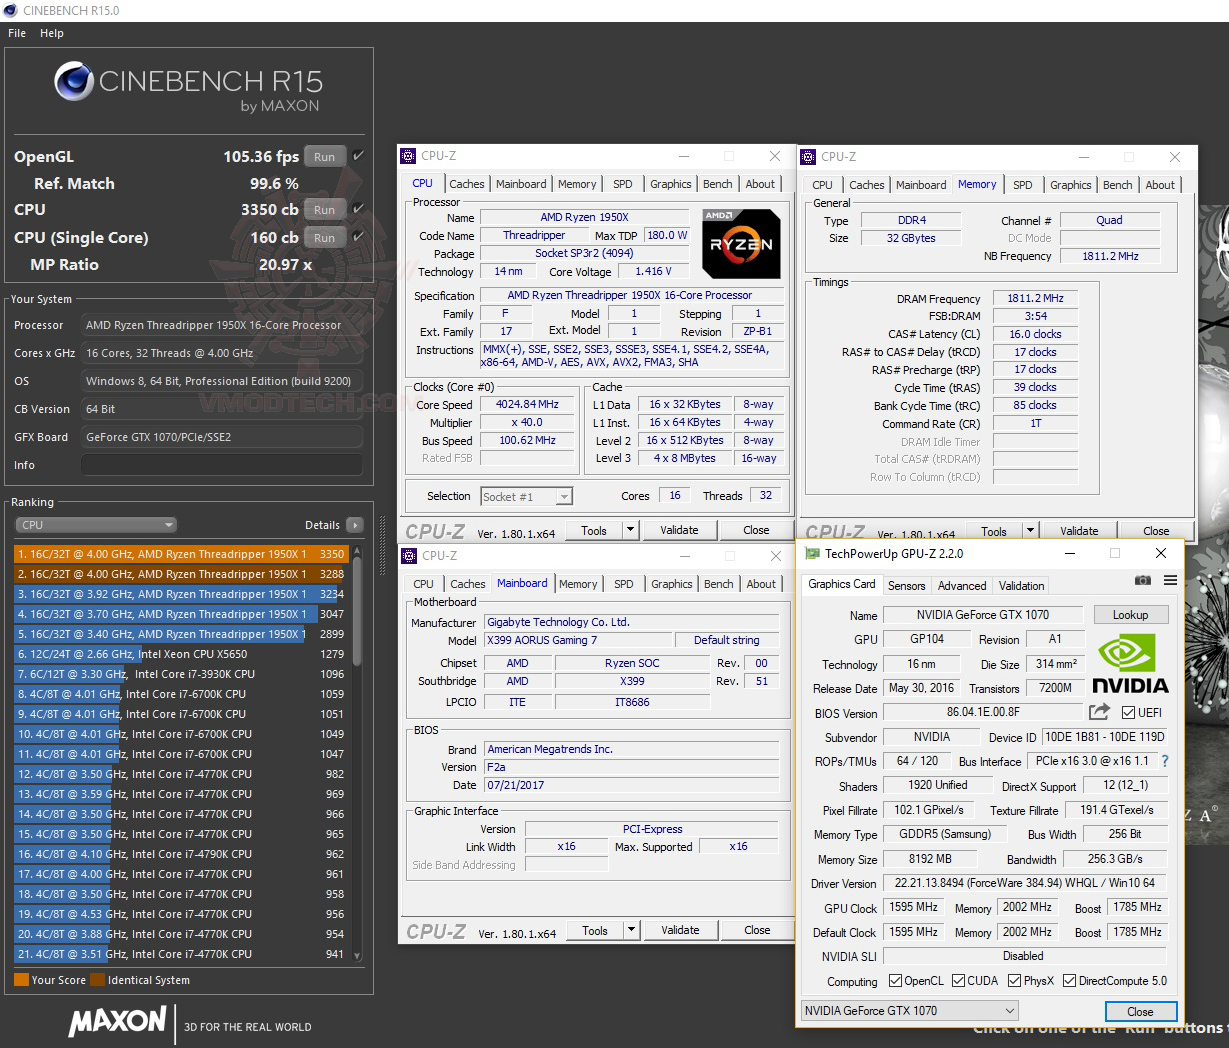Click the GPU-Z screenshot camera icon
This screenshot has height=1048, width=1229.
point(1142,580)
